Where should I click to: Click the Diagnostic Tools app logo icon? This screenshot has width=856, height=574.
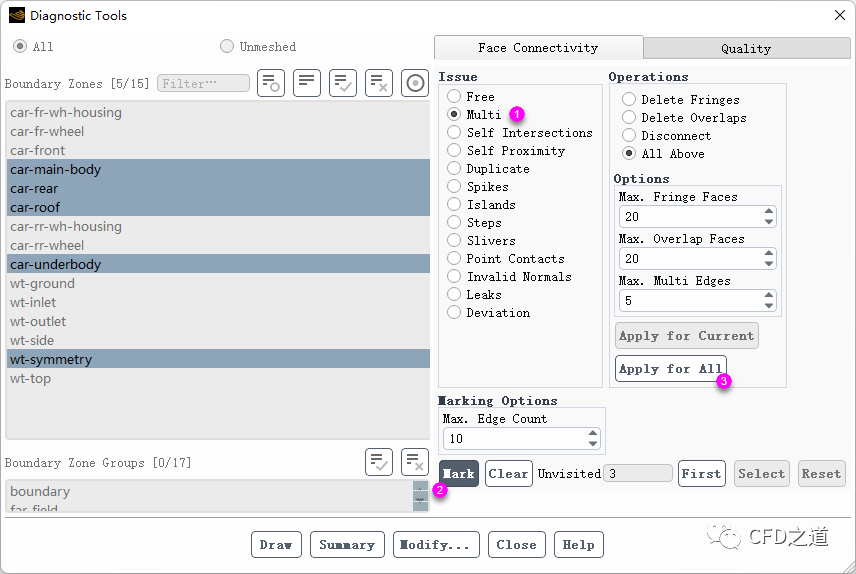click(x=16, y=16)
